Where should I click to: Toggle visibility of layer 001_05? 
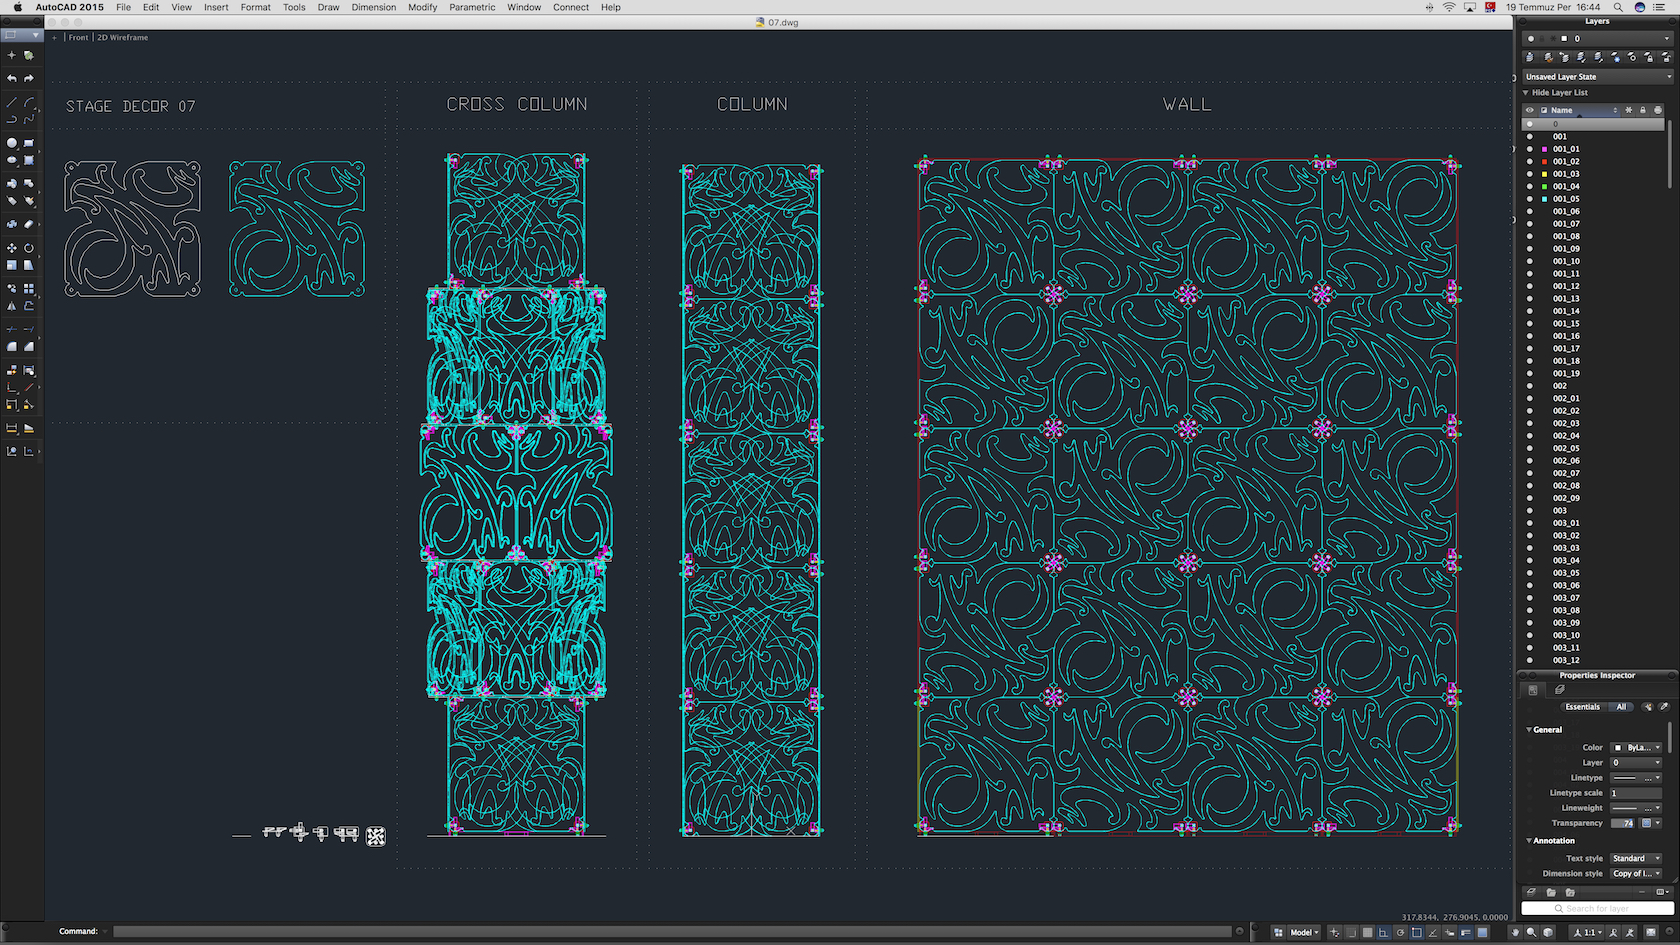1530,199
